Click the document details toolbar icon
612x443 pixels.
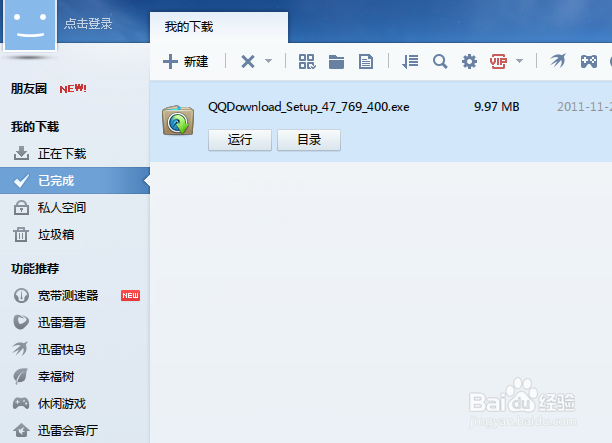click(x=366, y=61)
